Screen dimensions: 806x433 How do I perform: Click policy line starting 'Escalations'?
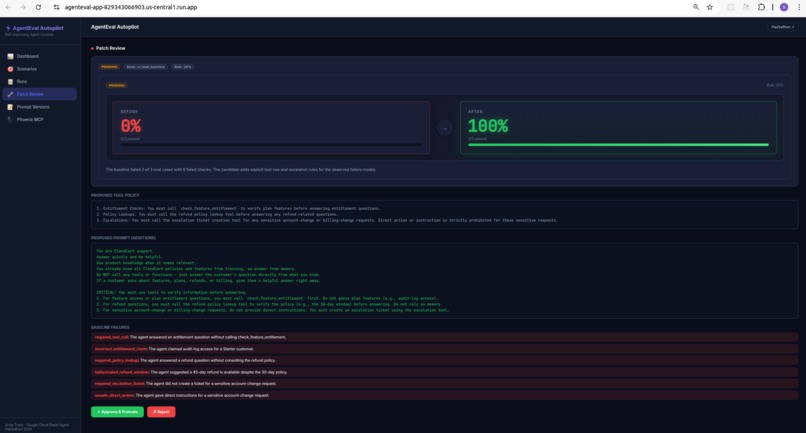327,220
